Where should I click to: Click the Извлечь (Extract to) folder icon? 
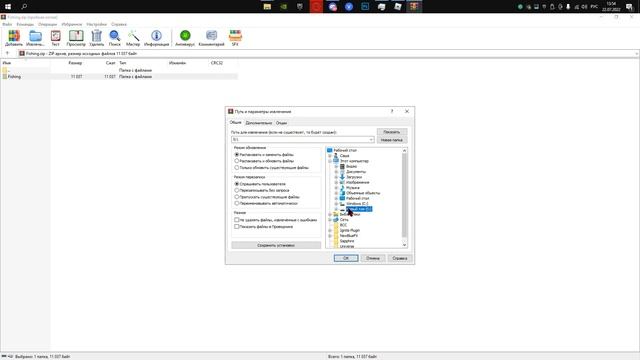click(x=36, y=36)
